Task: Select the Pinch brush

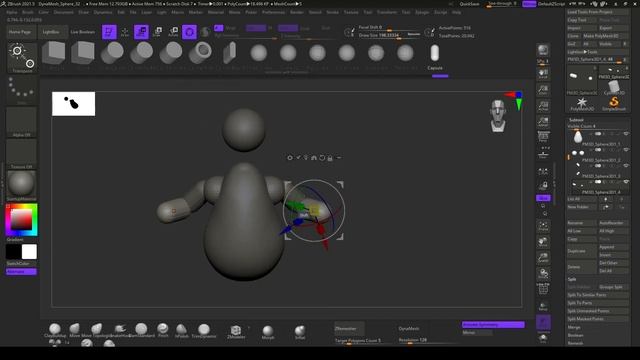Action: [x=163, y=331]
